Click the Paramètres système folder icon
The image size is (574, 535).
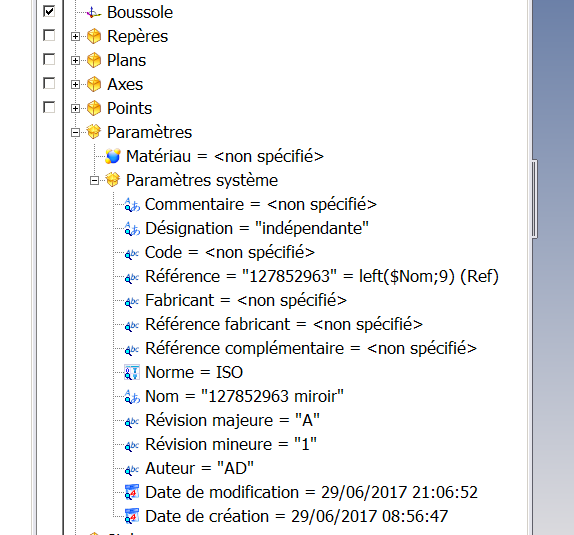[113, 180]
